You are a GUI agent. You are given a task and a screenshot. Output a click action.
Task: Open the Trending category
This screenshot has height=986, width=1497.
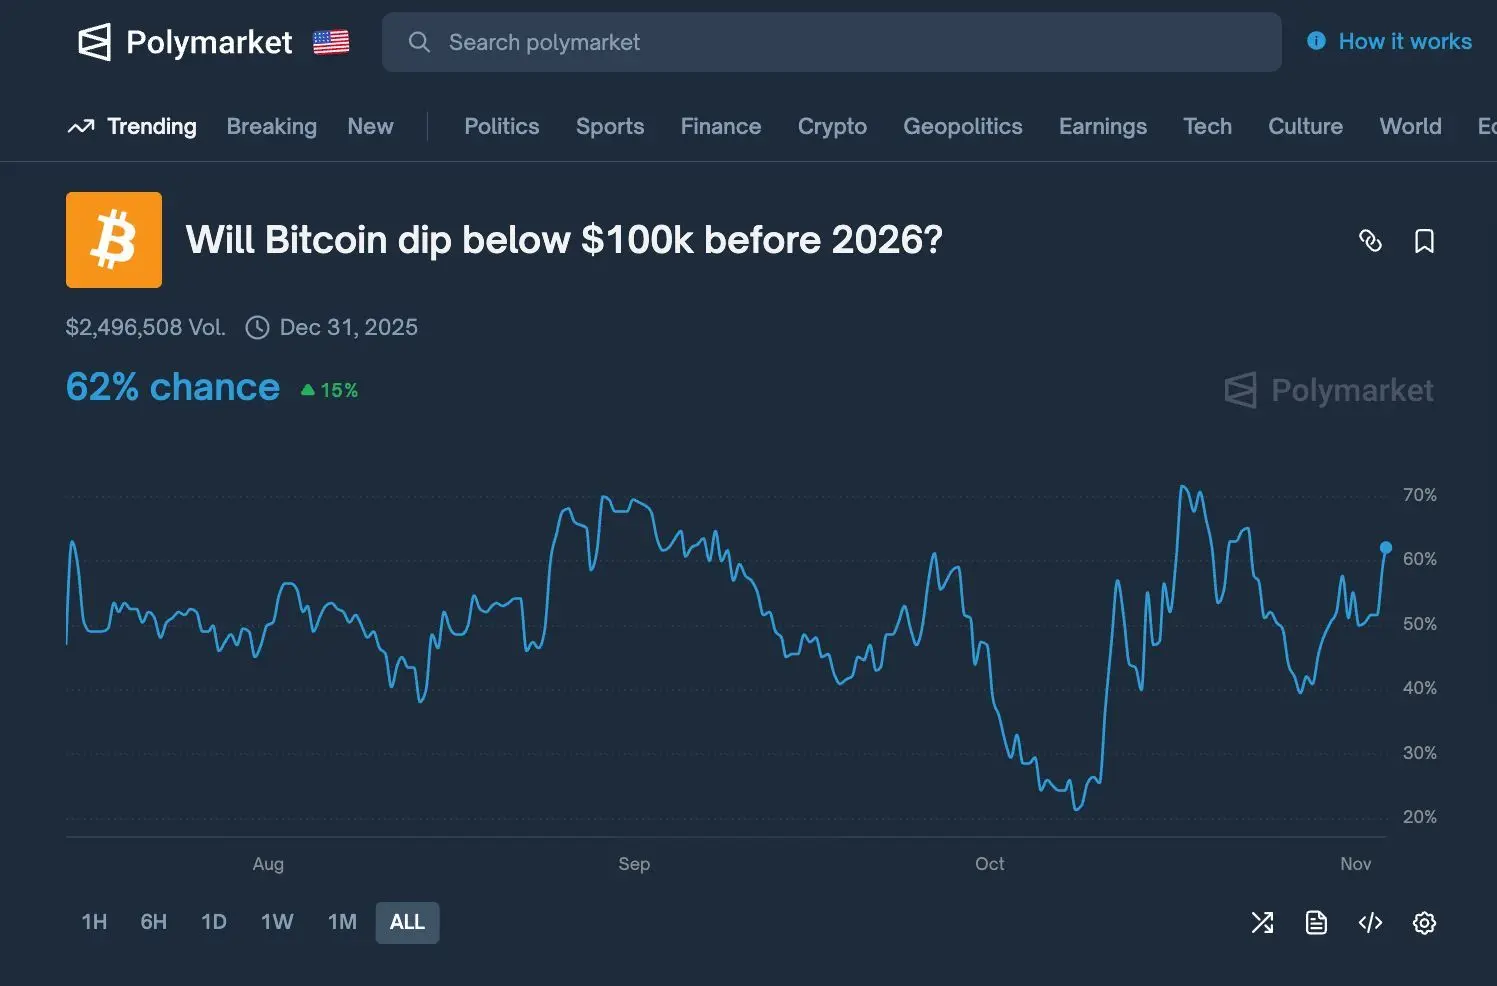133,127
